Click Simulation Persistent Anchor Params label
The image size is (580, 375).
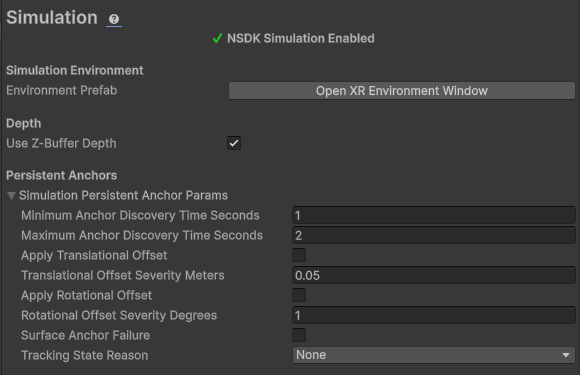(x=124, y=195)
